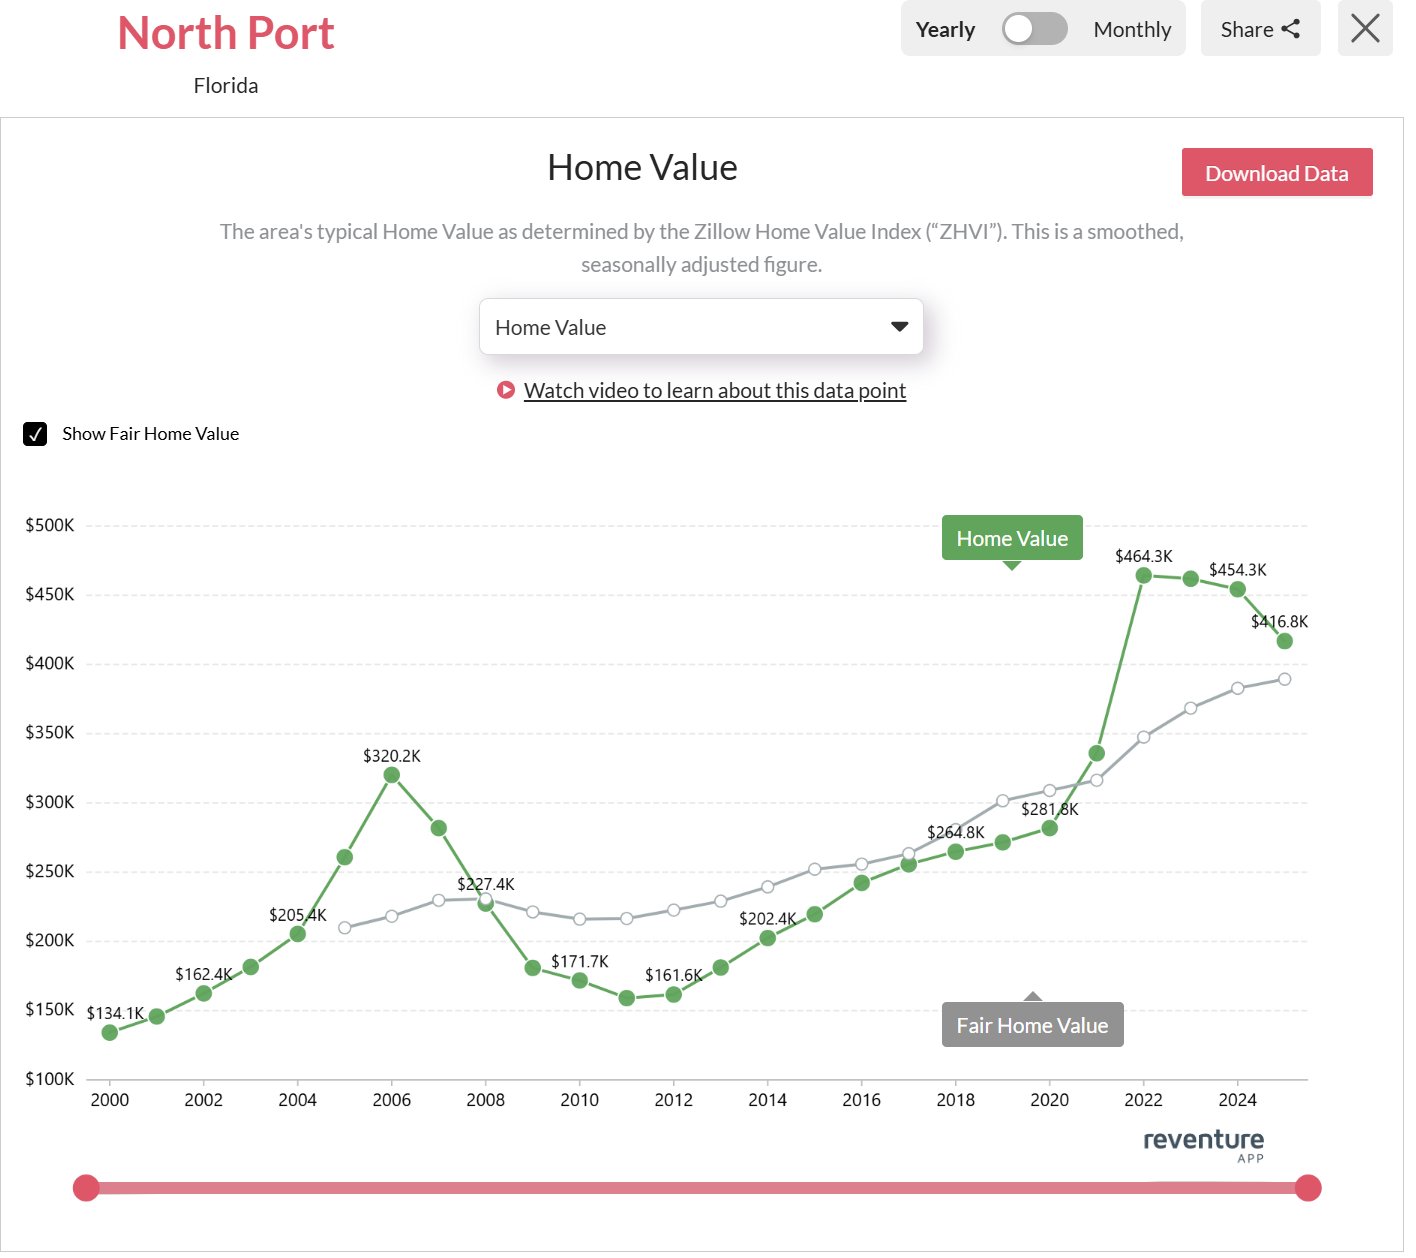Click the $161.6K data point for 2012

click(674, 994)
